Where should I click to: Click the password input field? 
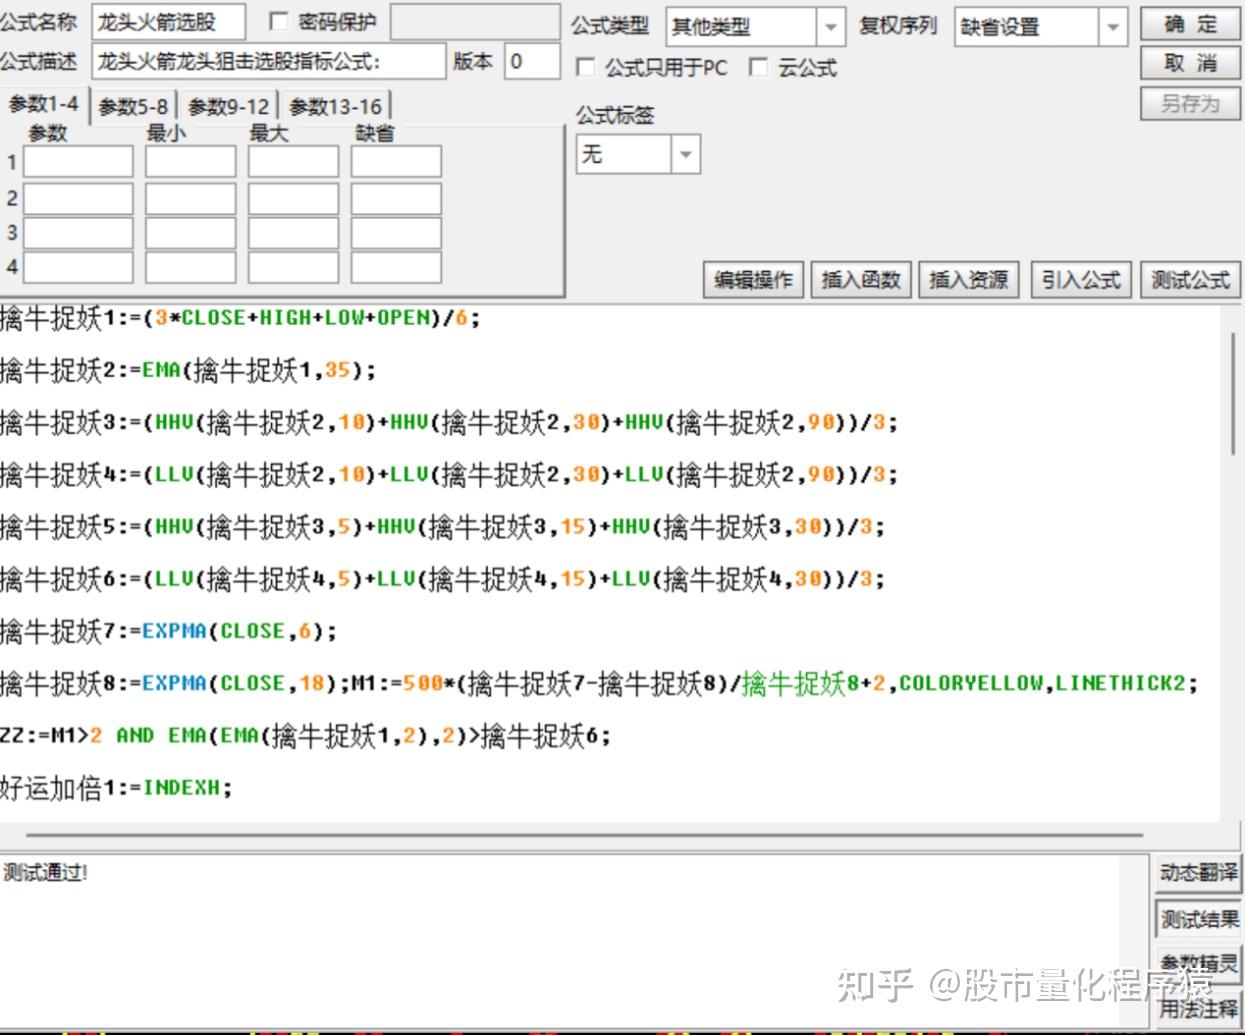(475, 22)
